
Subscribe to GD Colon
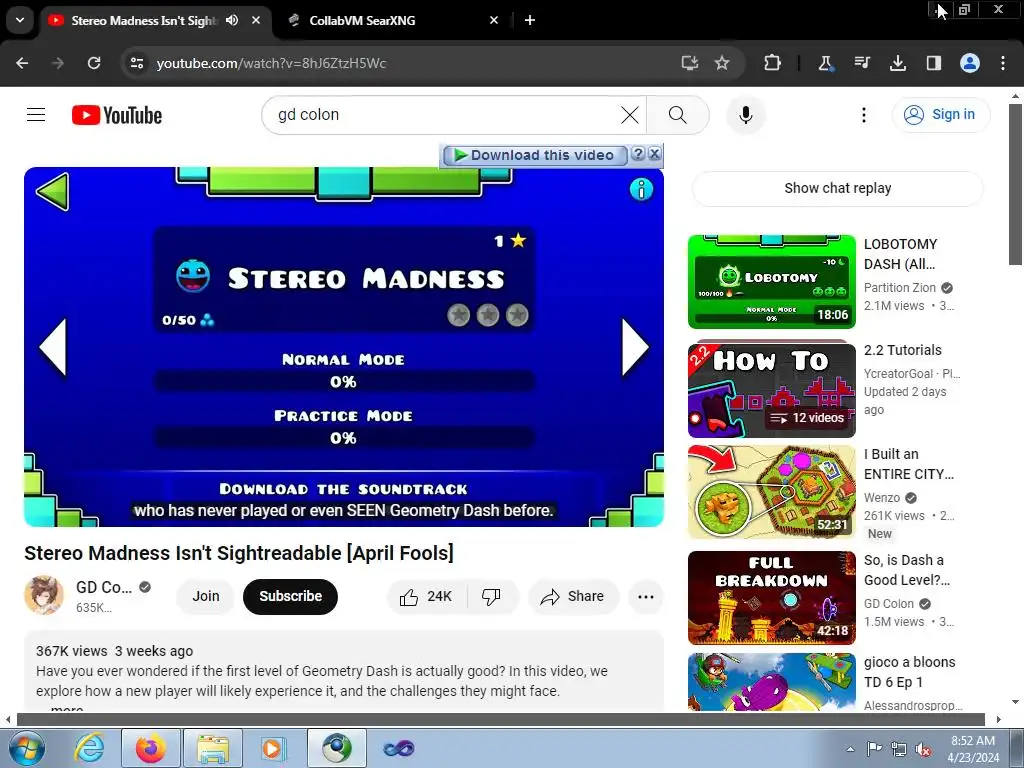coord(291,596)
